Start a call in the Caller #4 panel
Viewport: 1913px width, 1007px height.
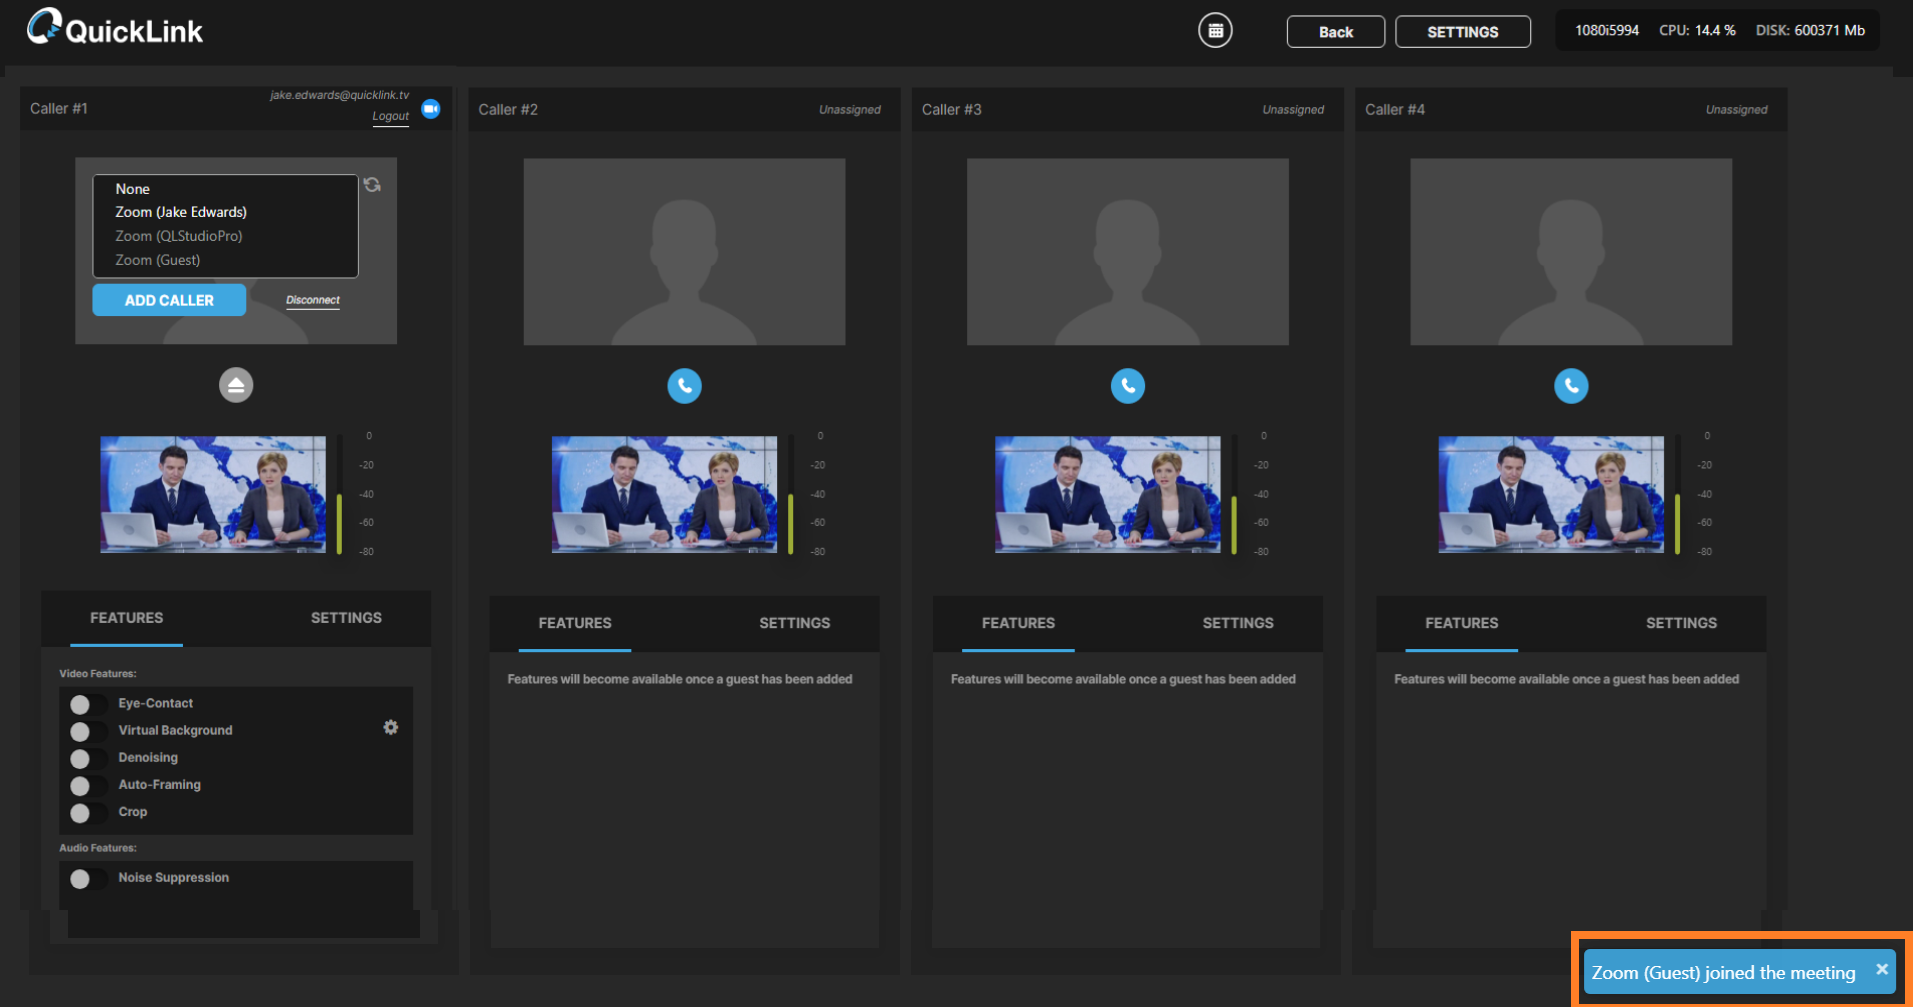pyautogui.click(x=1570, y=385)
